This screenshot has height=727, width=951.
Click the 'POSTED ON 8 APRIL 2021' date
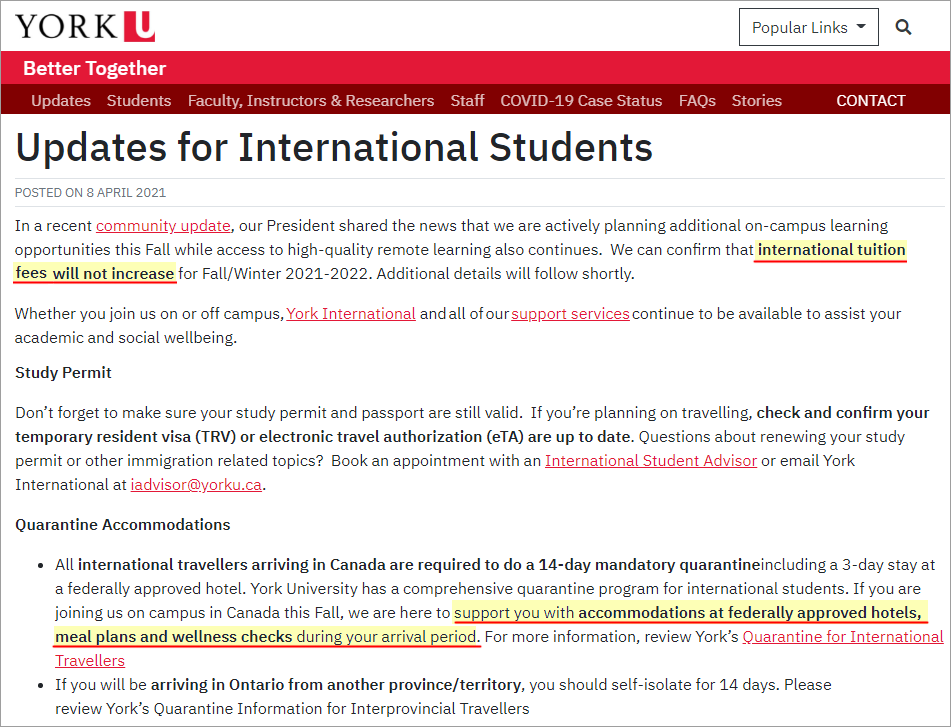click(x=90, y=193)
